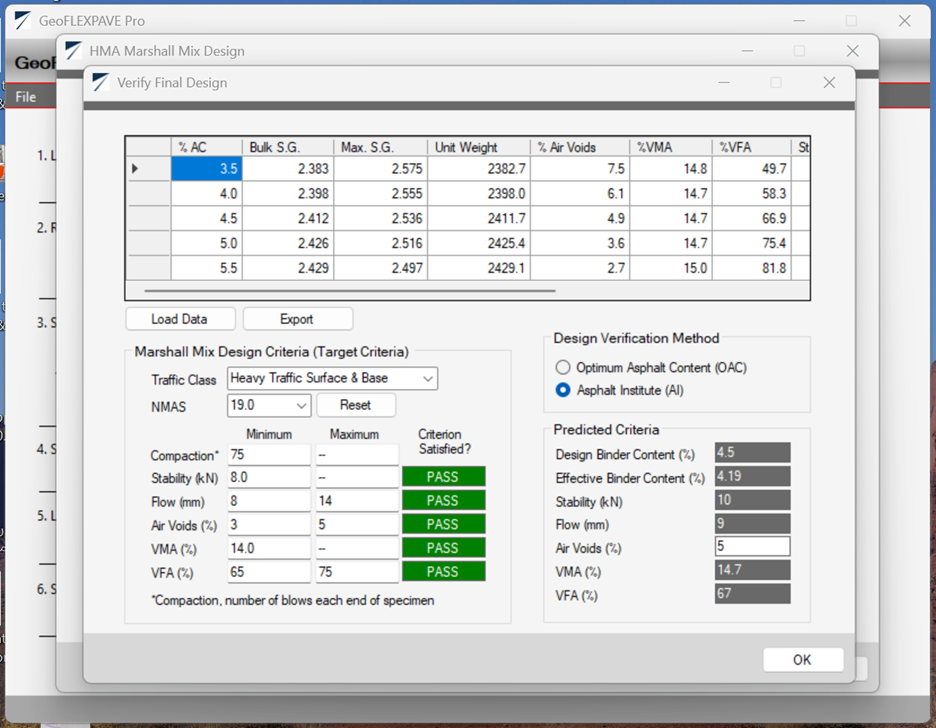Select the 4.0 % AC cell
936x728 pixels.
pos(207,194)
